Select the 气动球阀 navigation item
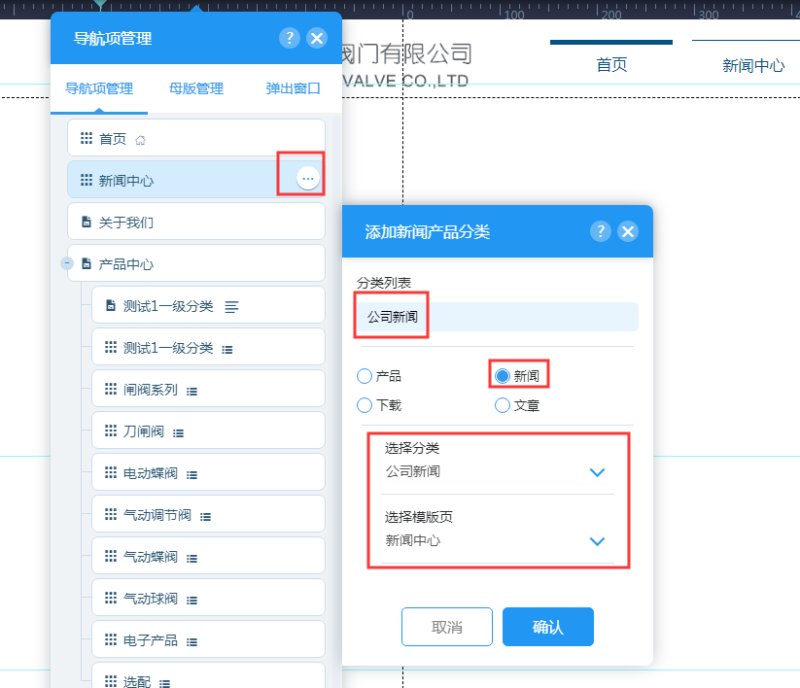 (209, 598)
